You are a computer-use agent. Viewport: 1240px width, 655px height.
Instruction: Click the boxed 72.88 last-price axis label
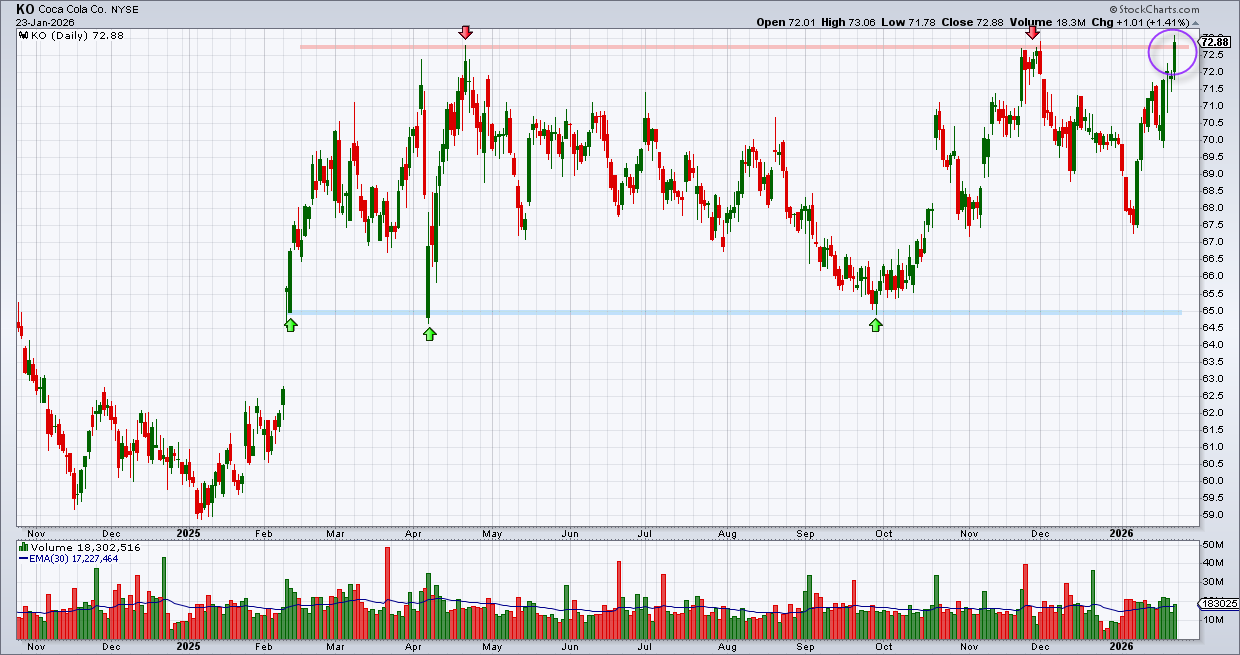click(1214, 41)
